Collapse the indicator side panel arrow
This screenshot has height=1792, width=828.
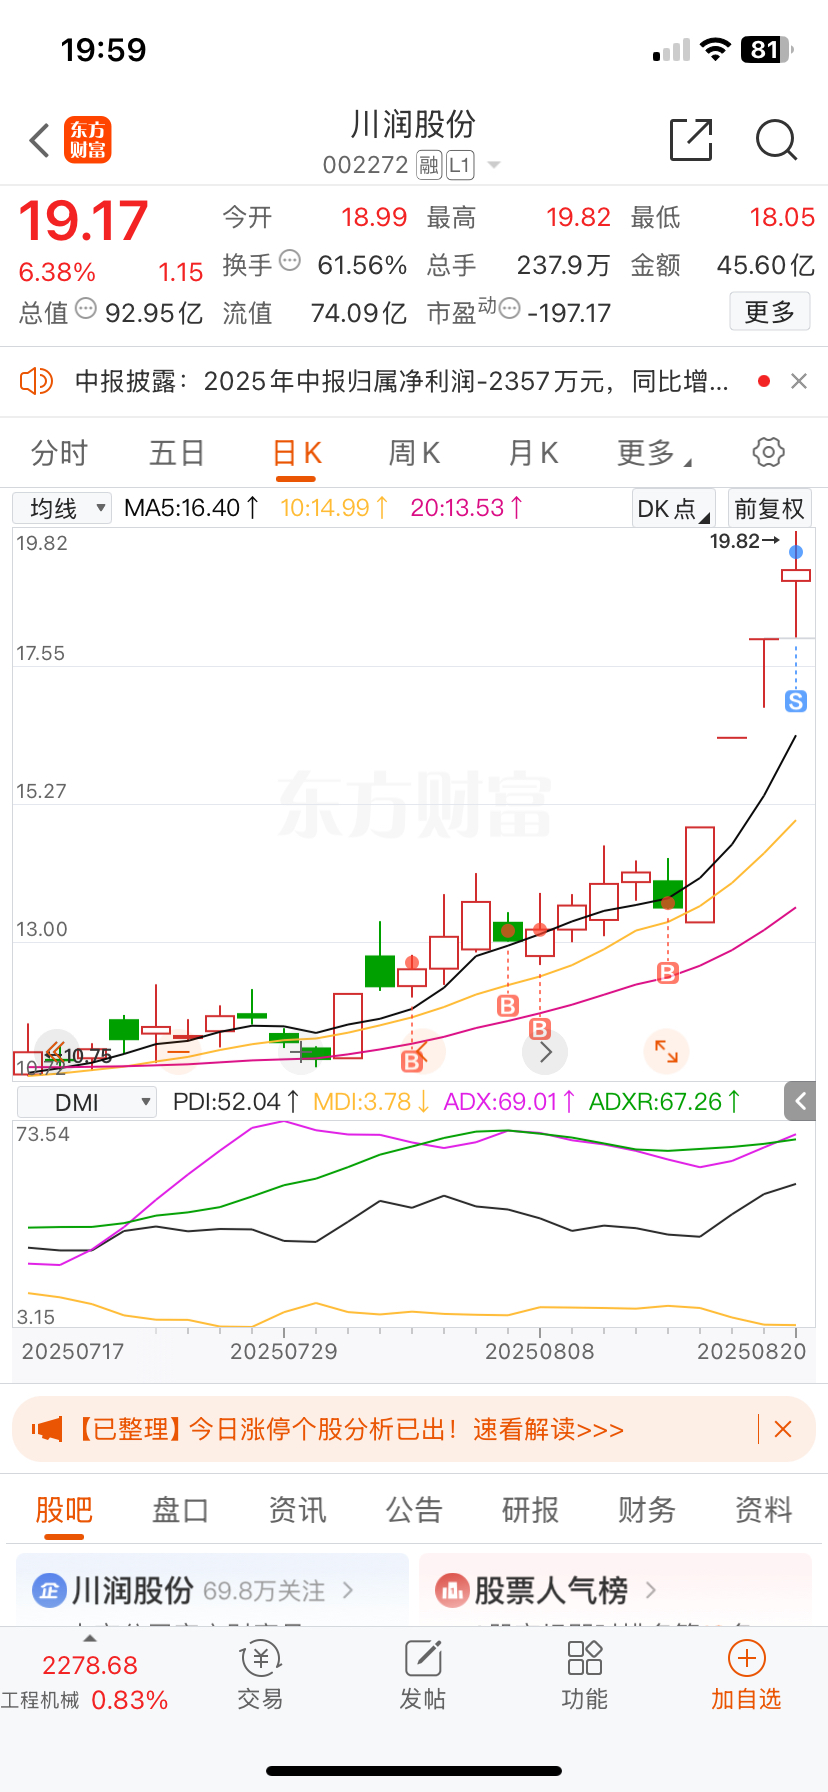800,1101
